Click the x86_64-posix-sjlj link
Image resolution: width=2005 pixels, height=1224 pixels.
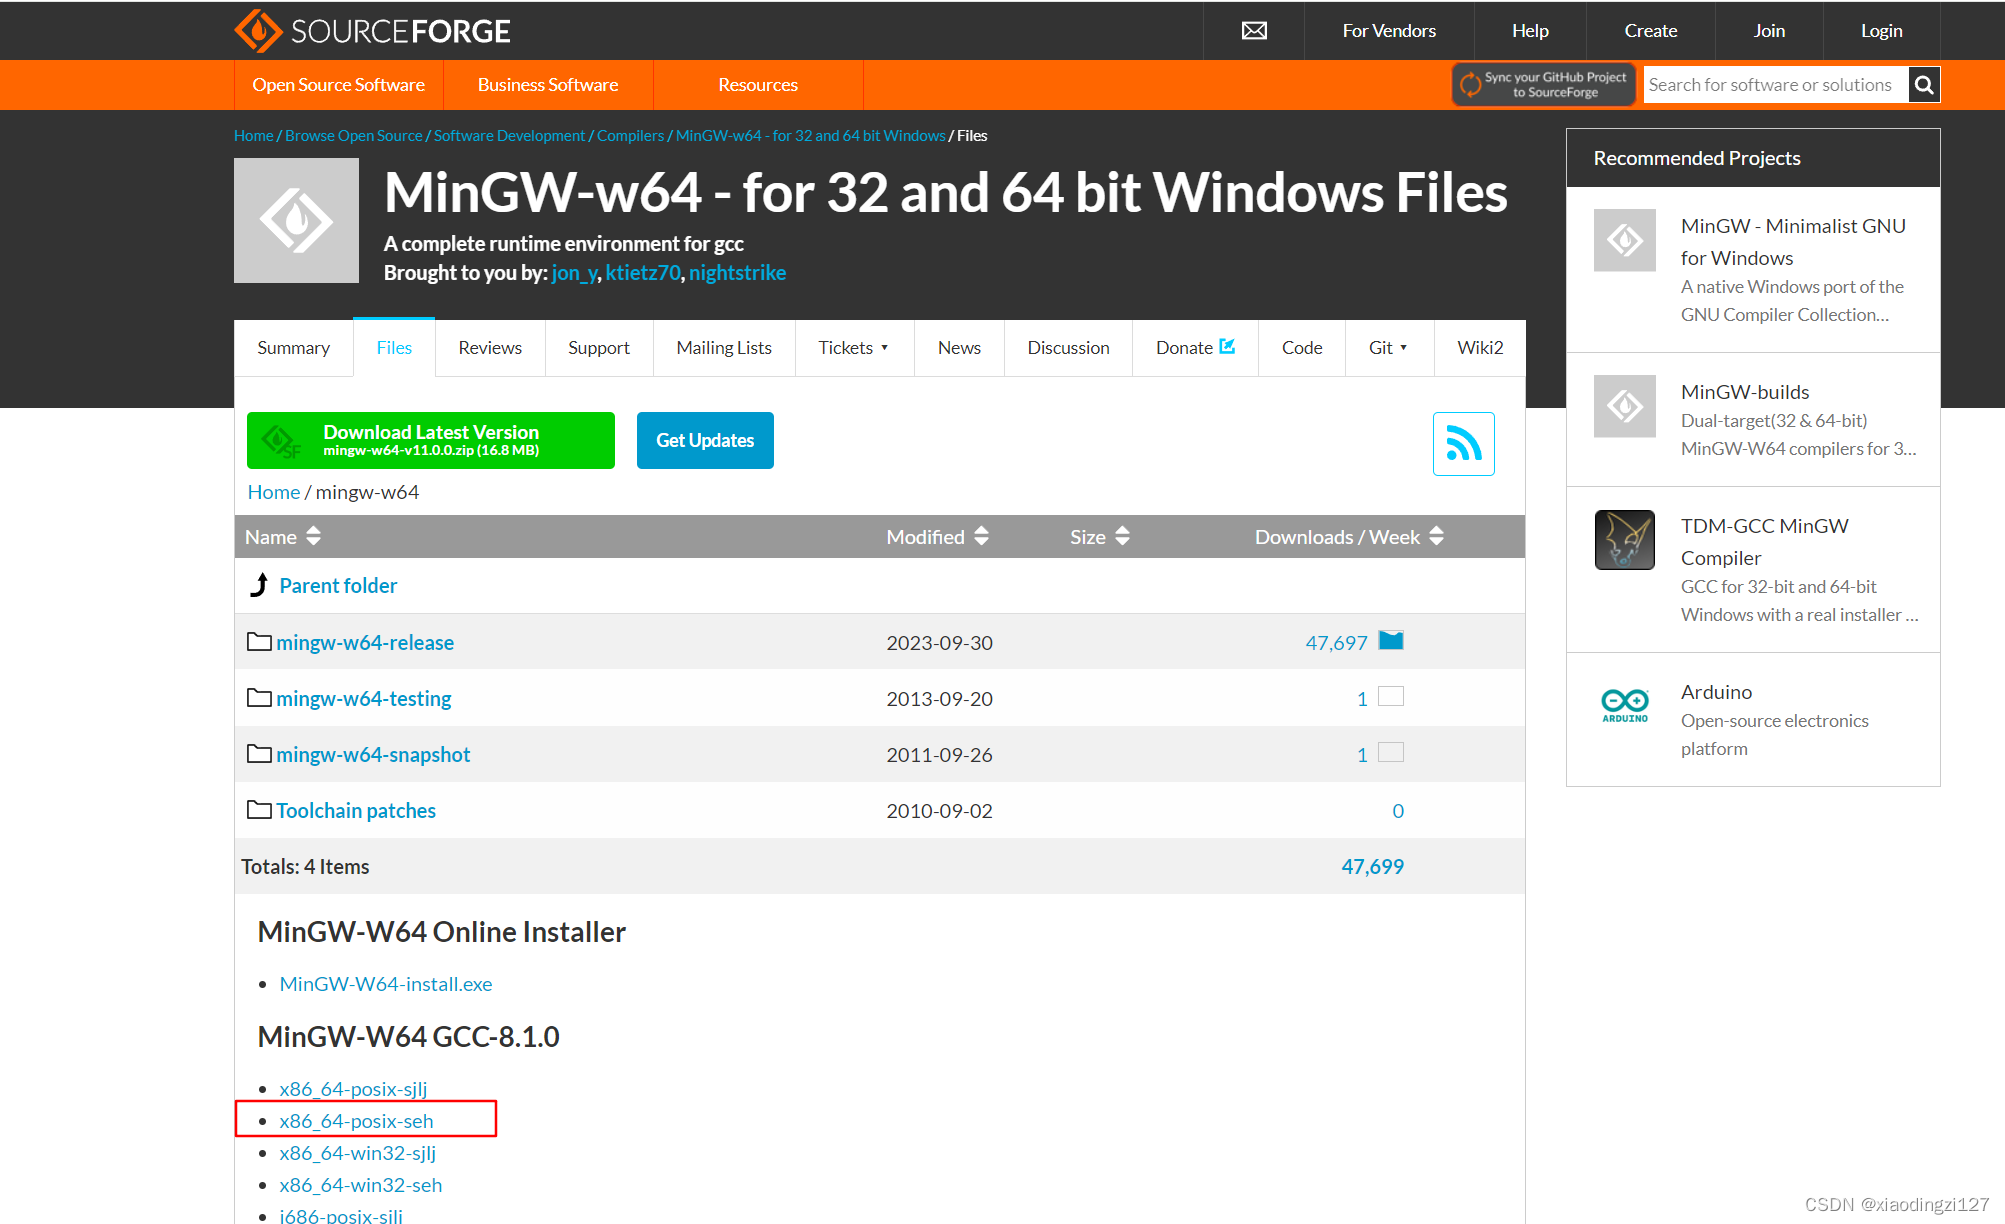(353, 1089)
